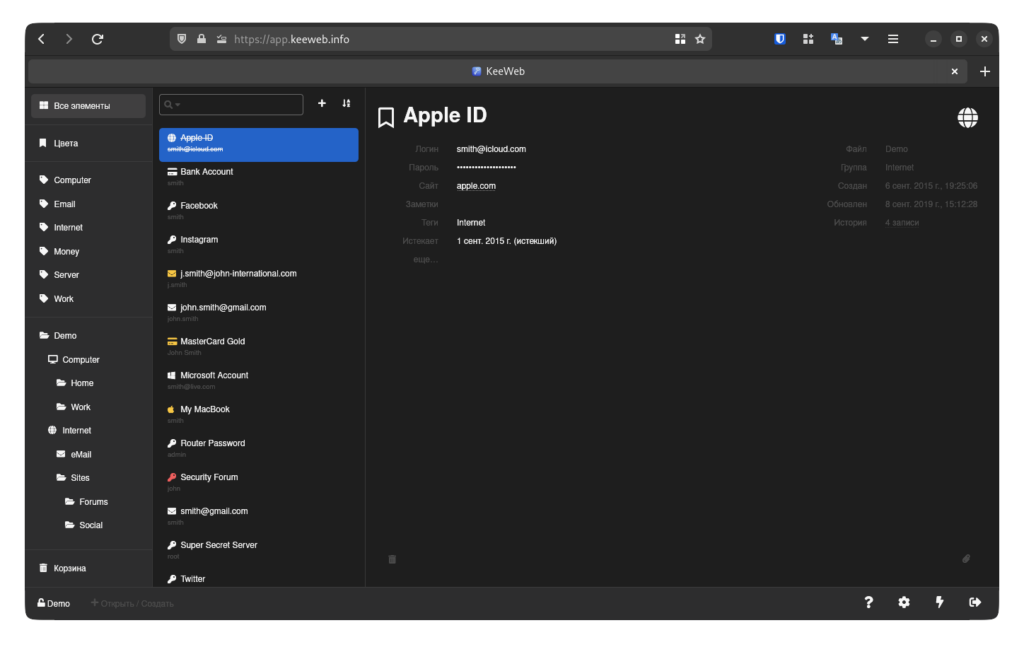The width and height of the screenshot is (1024, 647).
Task: Click the trash icon below entry details
Action: pyautogui.click(x=392, y=559)
